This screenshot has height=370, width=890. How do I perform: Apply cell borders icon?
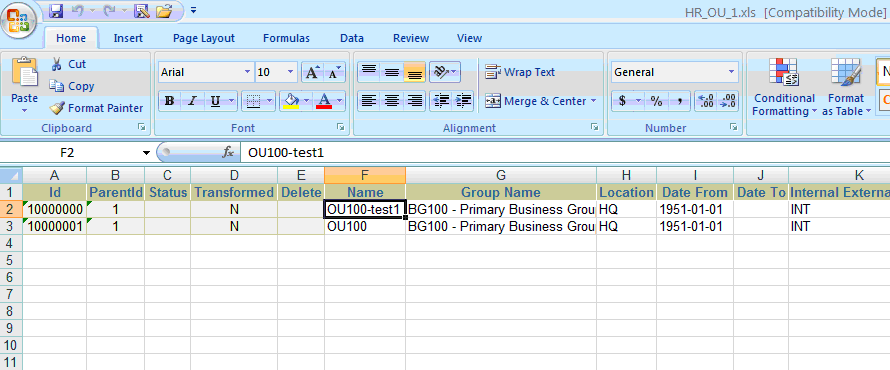point(254,102)
